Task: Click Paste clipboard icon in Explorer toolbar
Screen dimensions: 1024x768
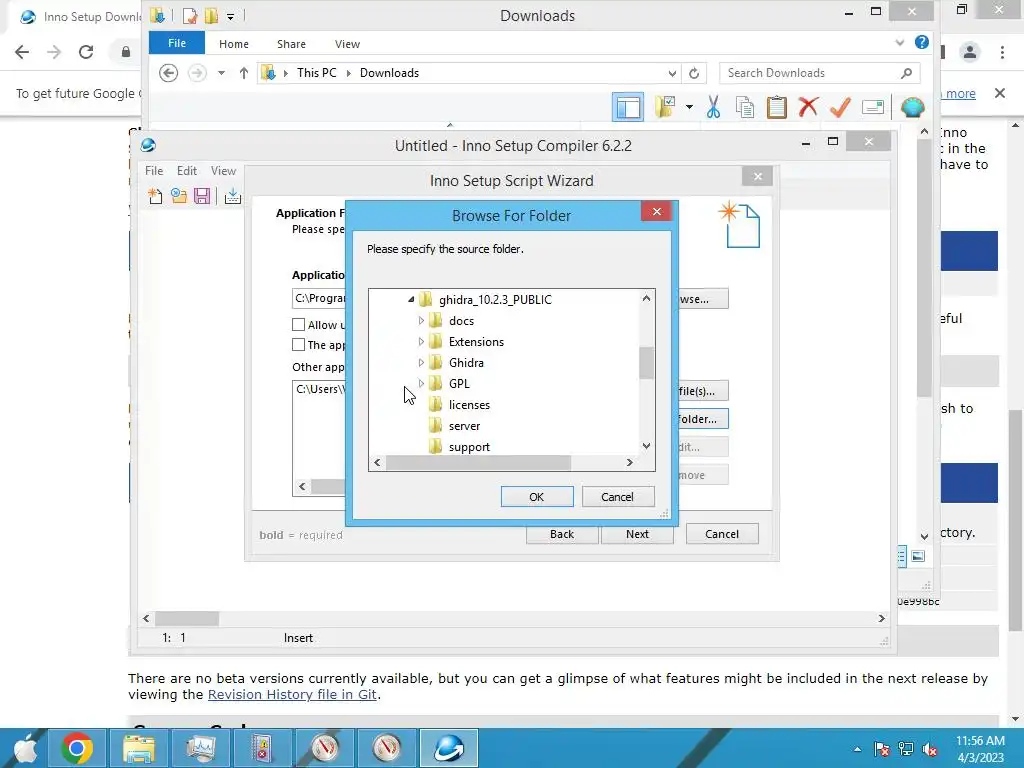Action: tap(776, 107)
